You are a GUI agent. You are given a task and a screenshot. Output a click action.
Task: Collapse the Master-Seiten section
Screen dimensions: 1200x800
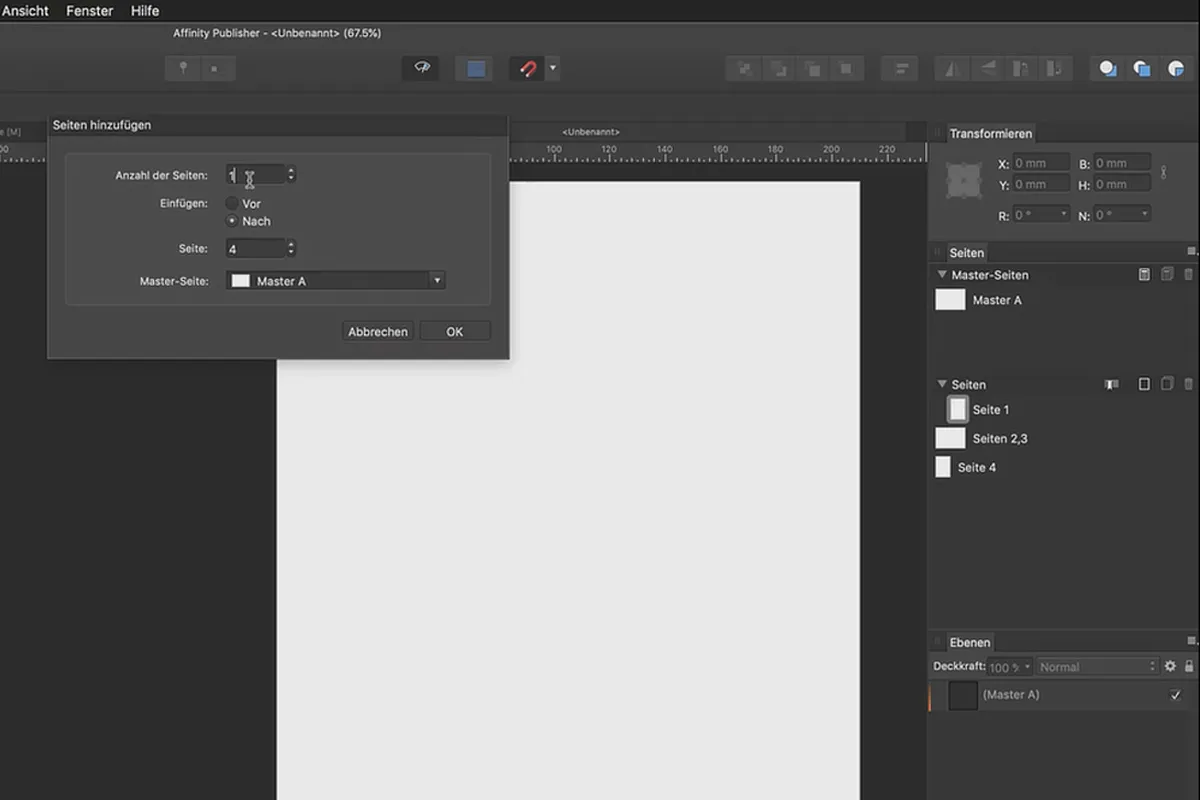[x=942, y=274]
